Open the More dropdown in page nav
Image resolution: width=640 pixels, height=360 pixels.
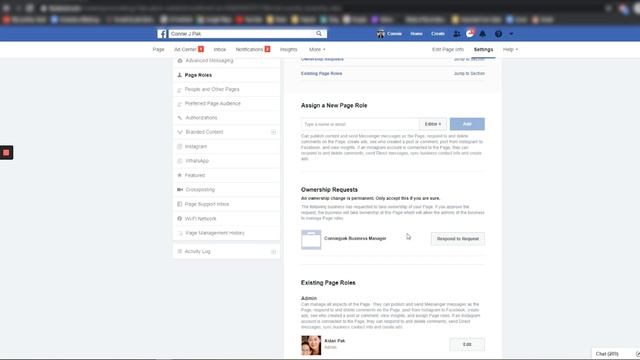[317, 49]
